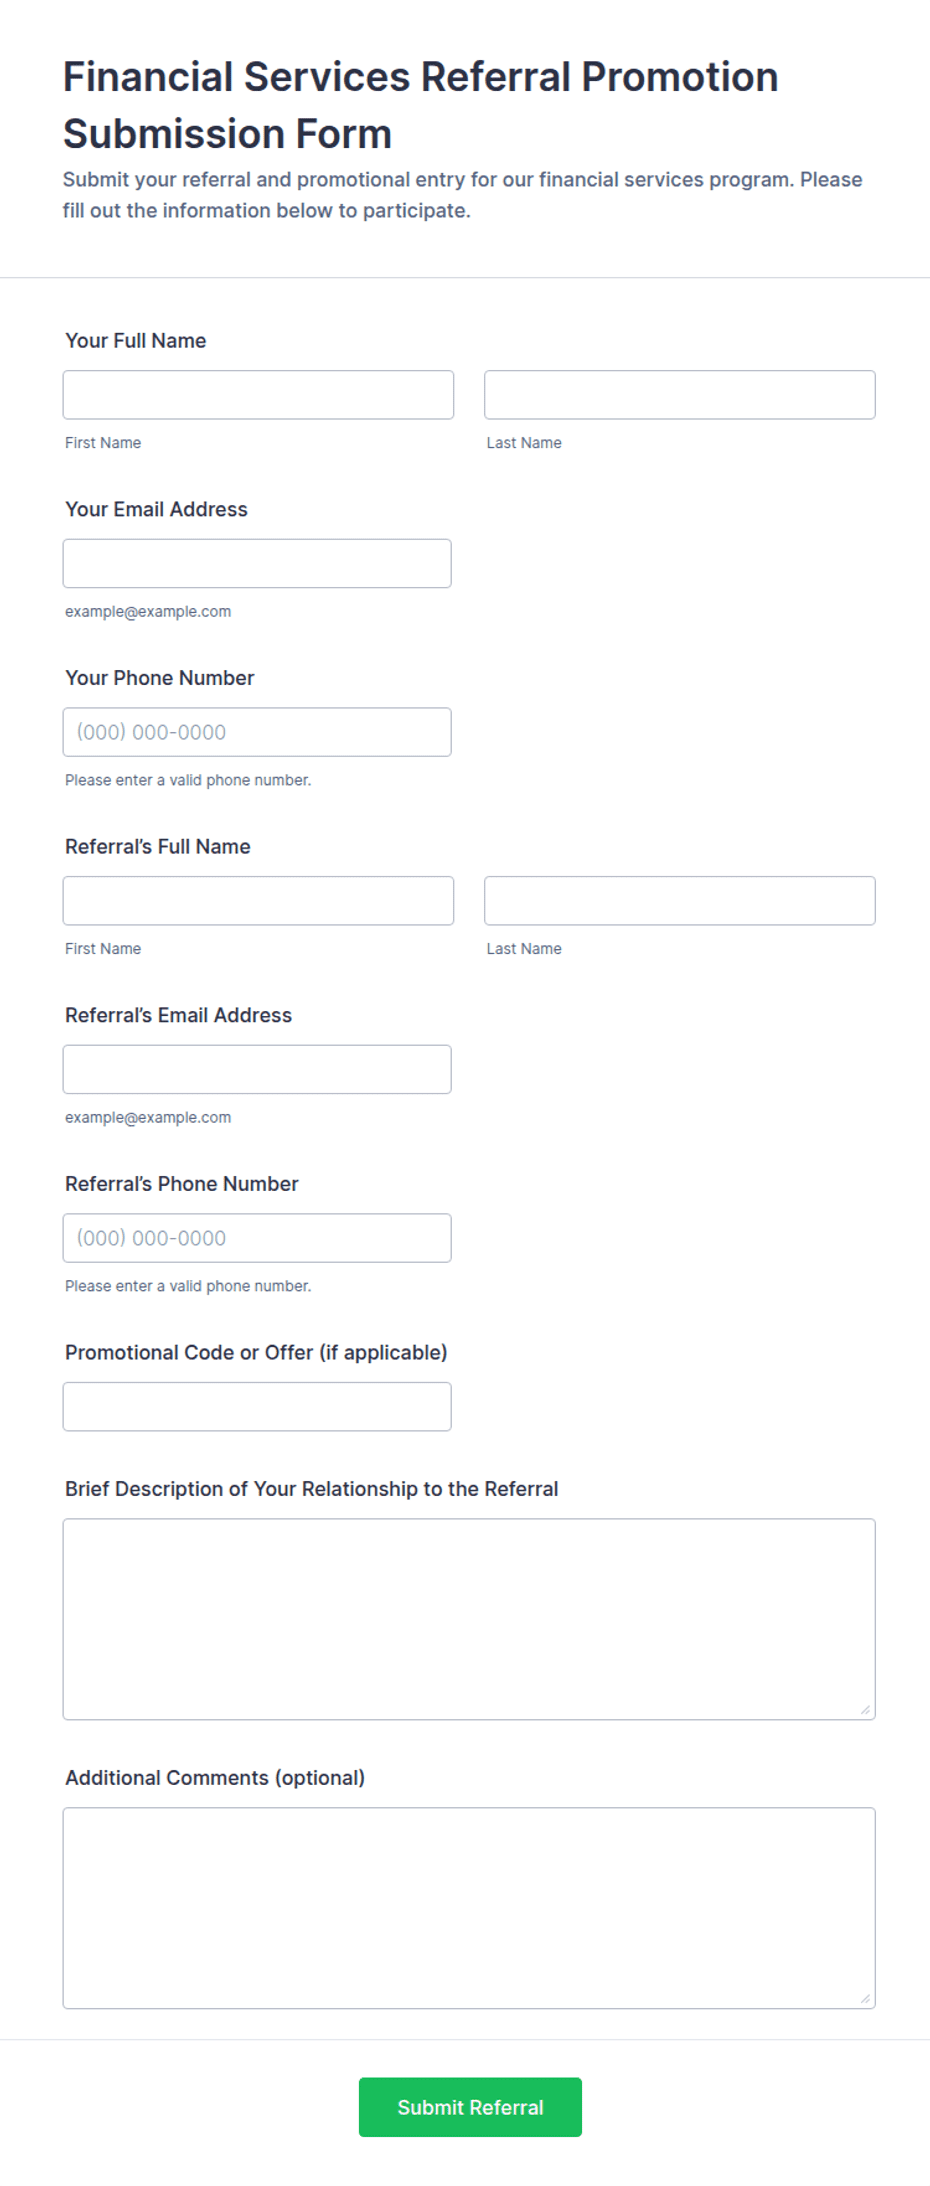Viewport: 930px width, 2186px height.
Task: Focus the Your Email Address input
Action: coord(257,564)
